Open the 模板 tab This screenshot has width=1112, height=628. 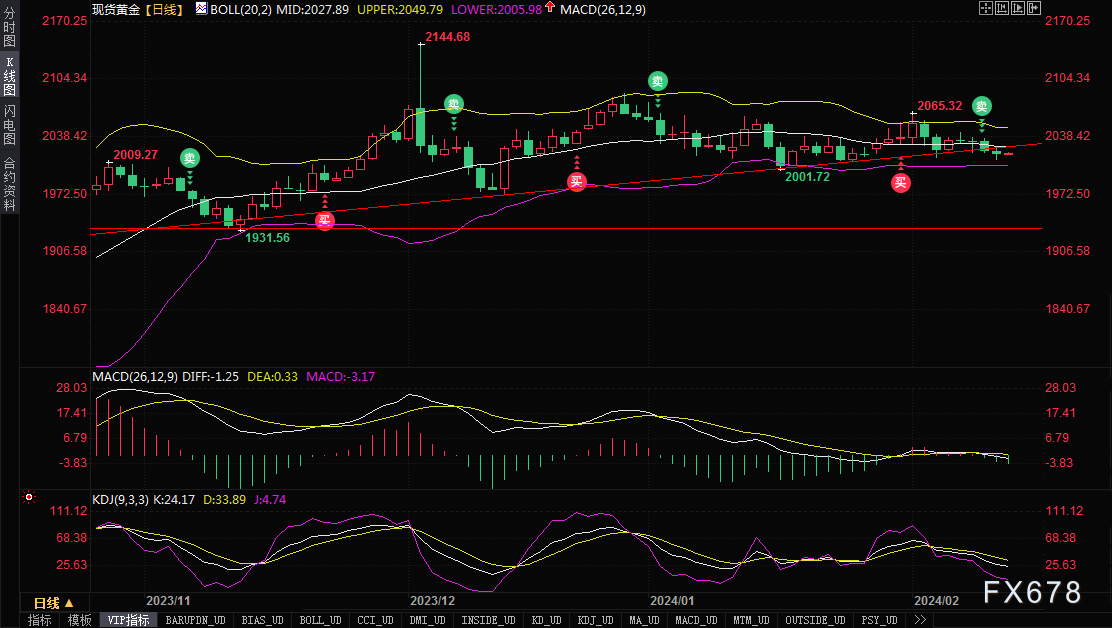79,620
